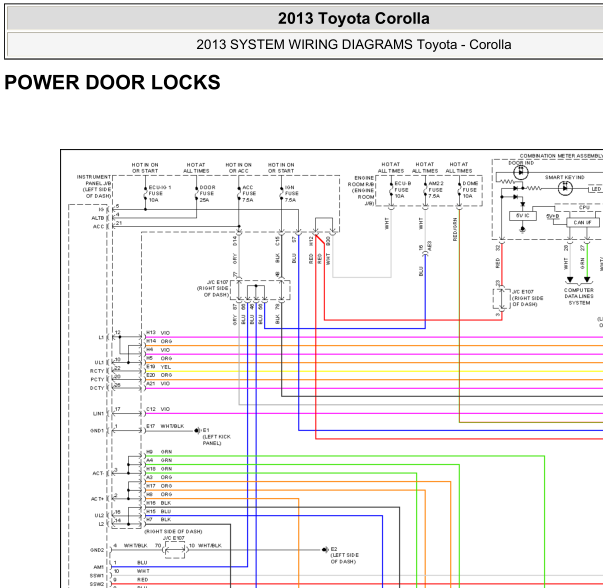Image resolution: width=603 pixels, height=588 pixels.
Task: Click 'H8 ORG' wire label
Action: (159, 494)
